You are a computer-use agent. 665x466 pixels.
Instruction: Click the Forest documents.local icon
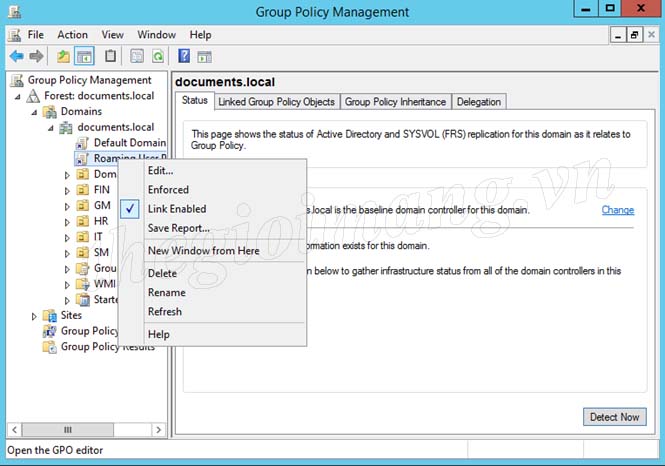click(x=33, y=96)
